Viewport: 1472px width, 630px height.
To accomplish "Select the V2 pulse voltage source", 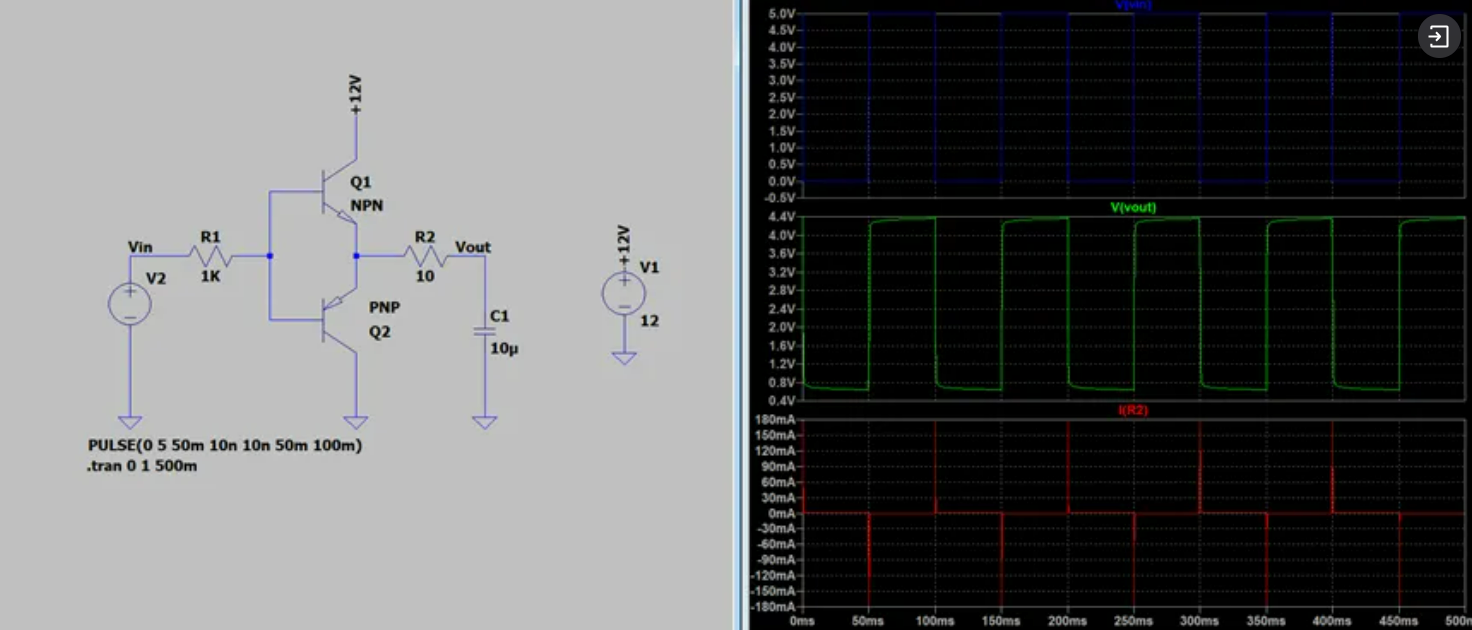I will click(130, 303).
